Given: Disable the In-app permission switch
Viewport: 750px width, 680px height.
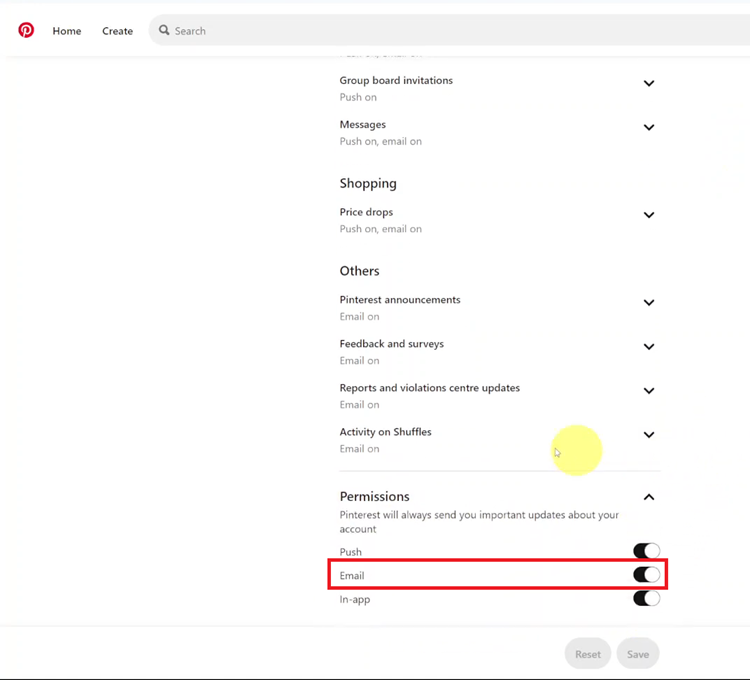Looking at the screenshot, I should [x=646, y=598].
